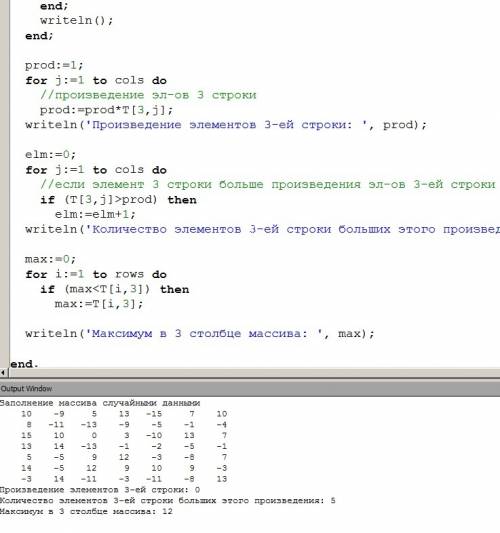Click the max:=0; line

(50, 259)
